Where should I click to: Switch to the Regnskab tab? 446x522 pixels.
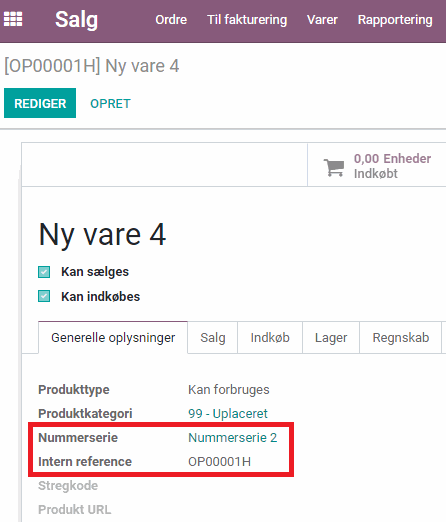pyautogui.click(x=401, y=337)
